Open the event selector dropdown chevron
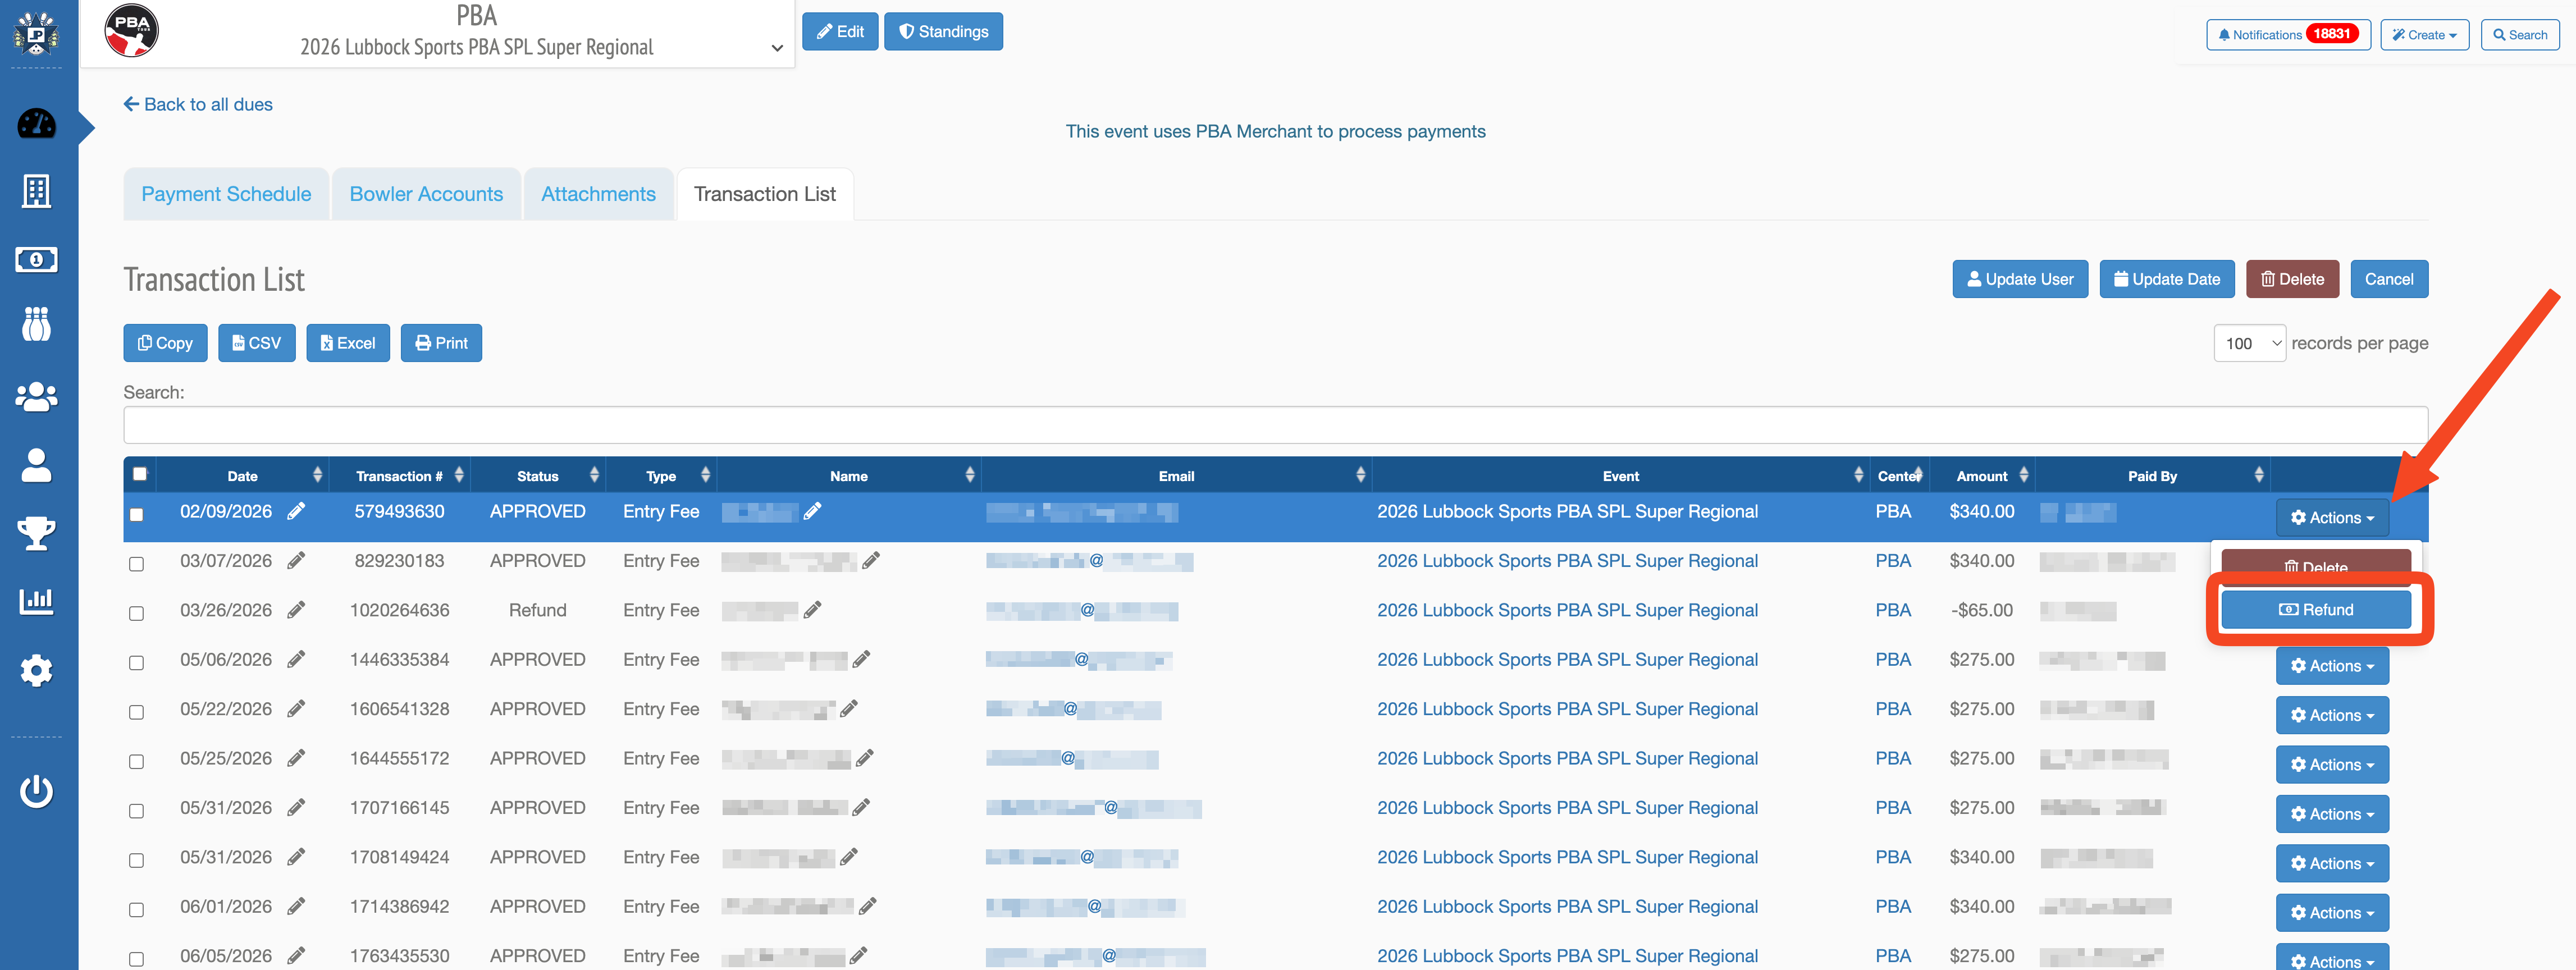 tap(777, 48)
